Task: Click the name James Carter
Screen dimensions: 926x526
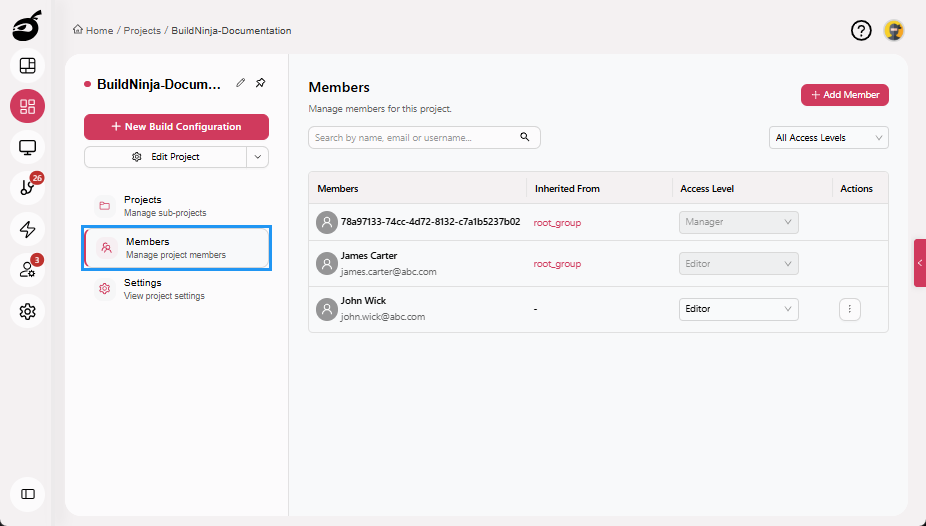Action: pyautogui.click(x=369, y=256)
